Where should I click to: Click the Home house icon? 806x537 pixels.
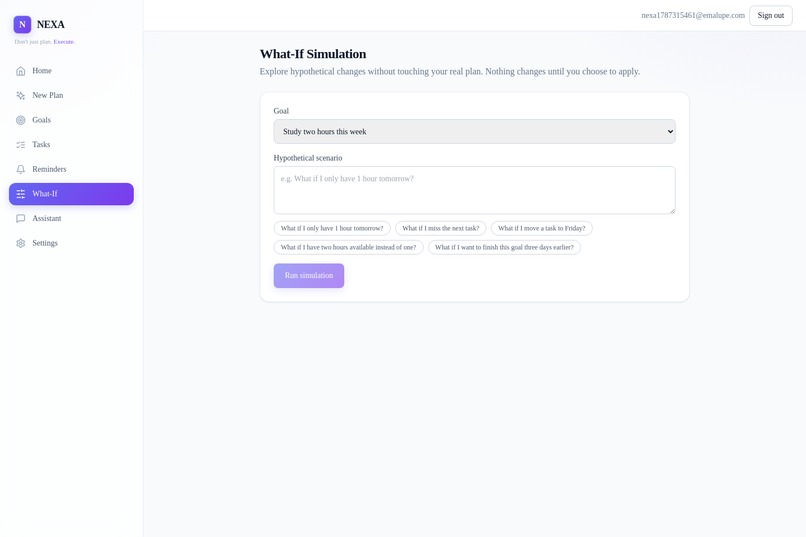pyautogui.click(x=21, y=71)
